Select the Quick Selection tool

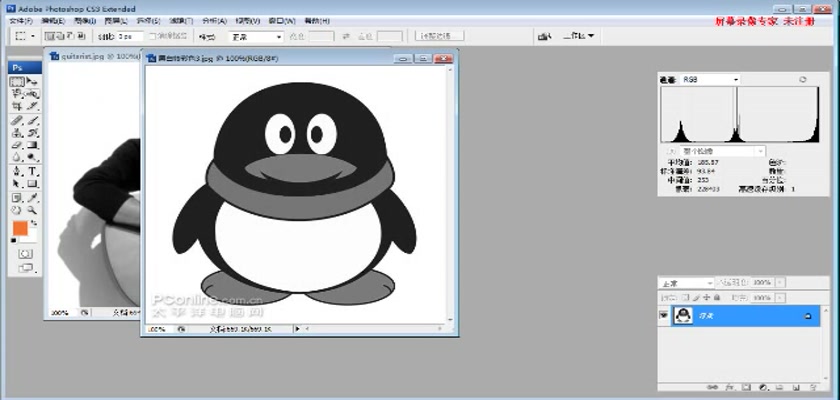point(33,94)
